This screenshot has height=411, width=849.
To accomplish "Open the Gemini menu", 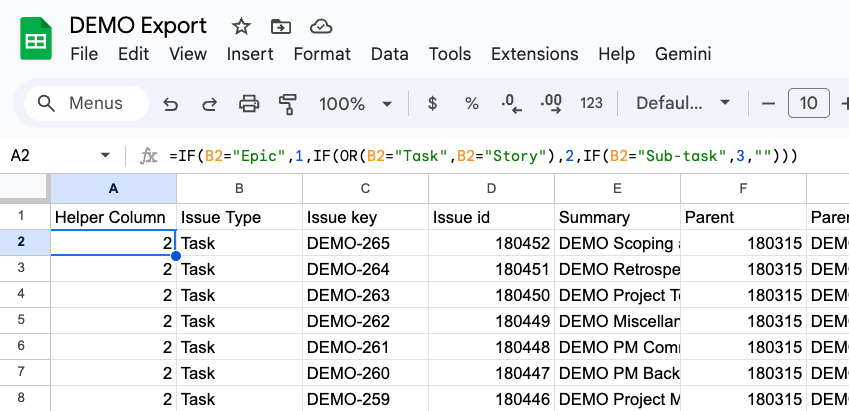I will click(x=683, y=54).
